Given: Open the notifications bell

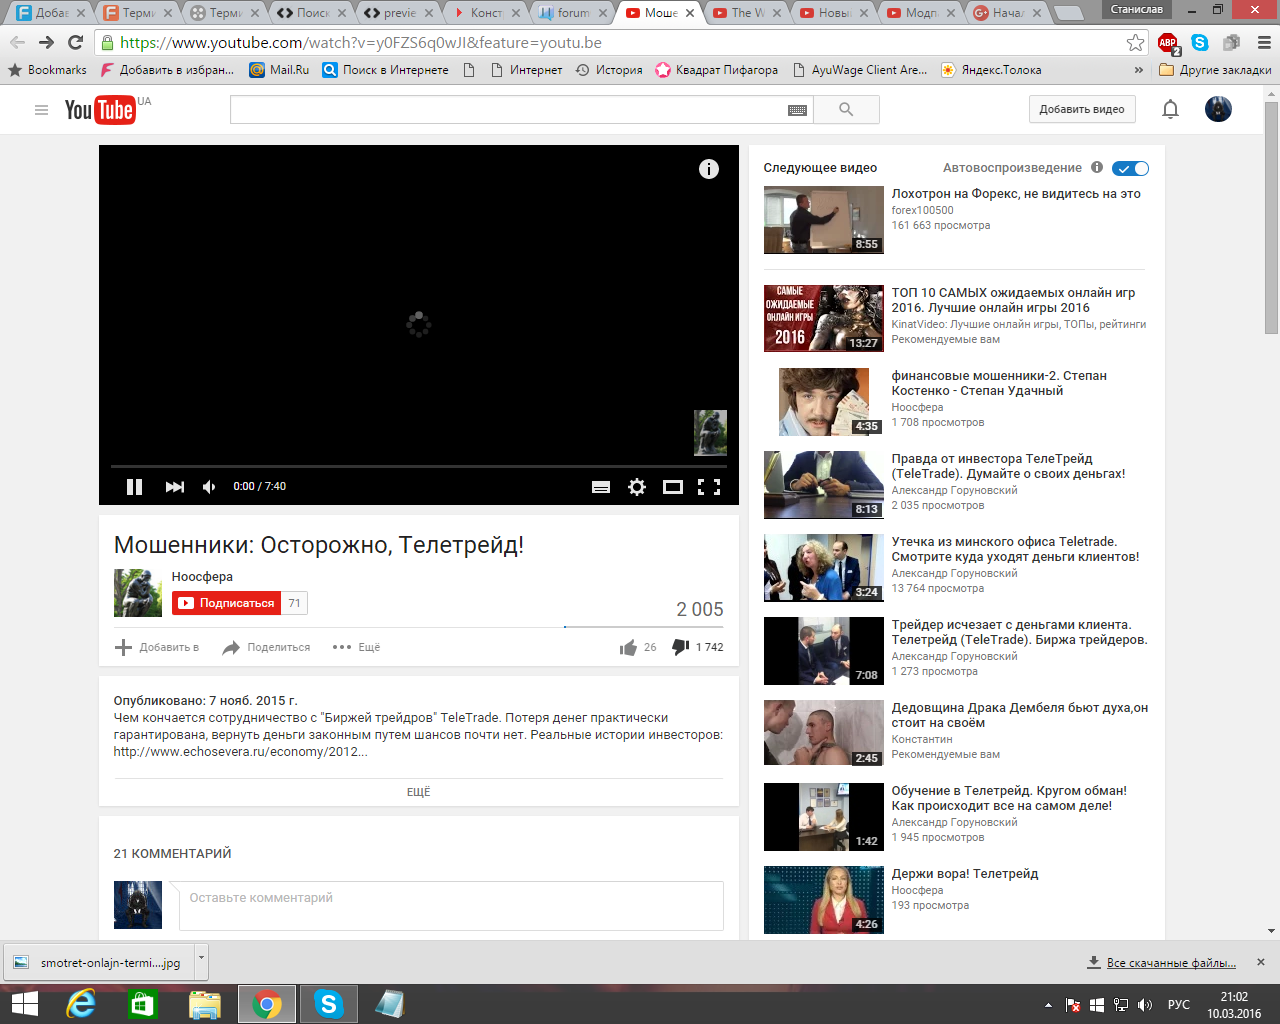Looking at the screenshot, I should (1170, 110).
